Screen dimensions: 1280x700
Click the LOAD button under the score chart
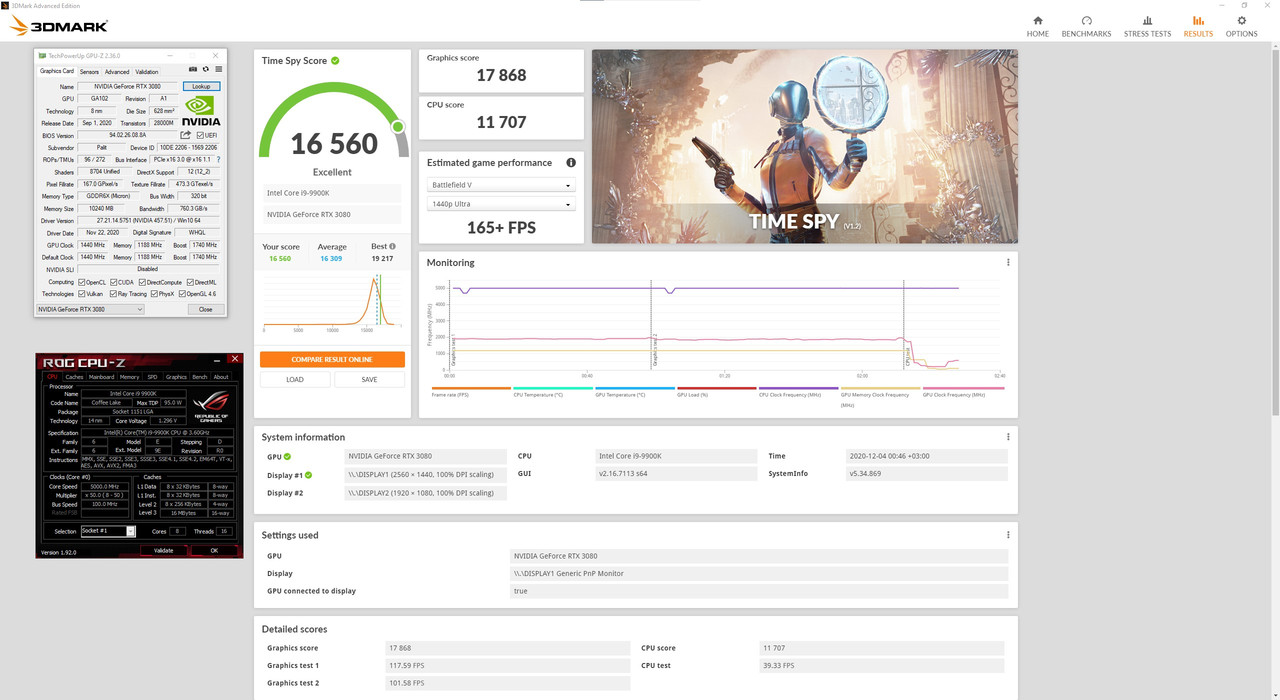295,380
